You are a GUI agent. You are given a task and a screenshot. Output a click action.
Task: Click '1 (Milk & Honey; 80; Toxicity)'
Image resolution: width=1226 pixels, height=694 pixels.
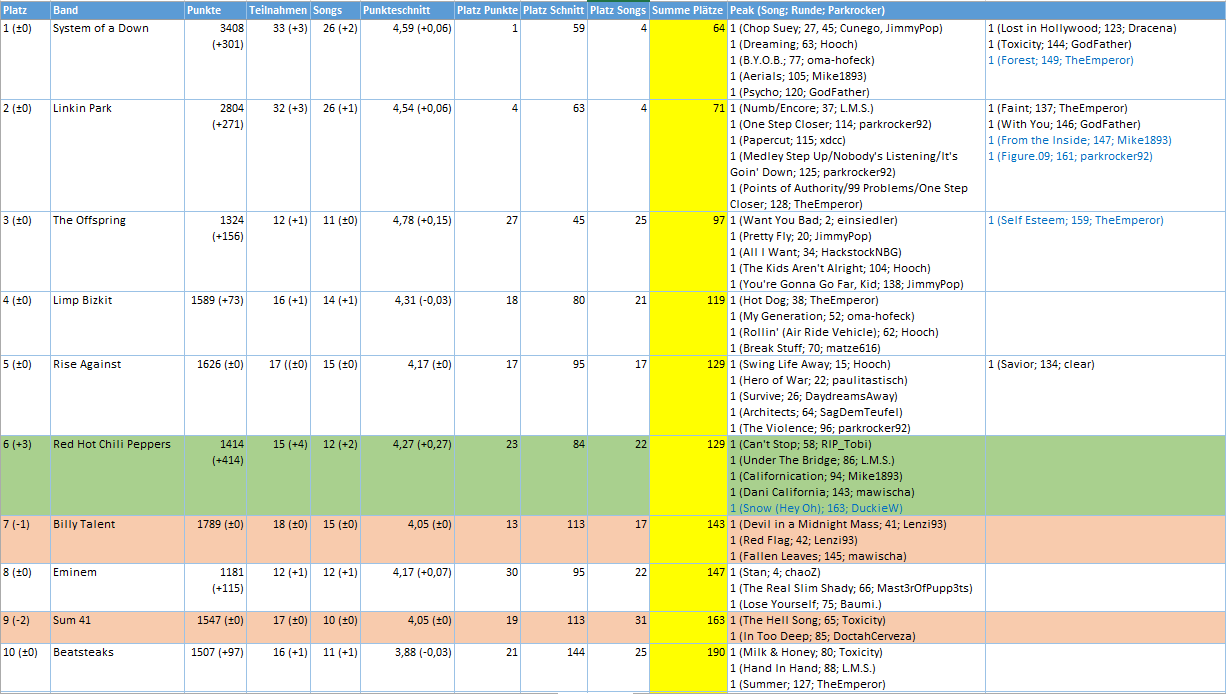pyautogui.click(x=806, y=652)
